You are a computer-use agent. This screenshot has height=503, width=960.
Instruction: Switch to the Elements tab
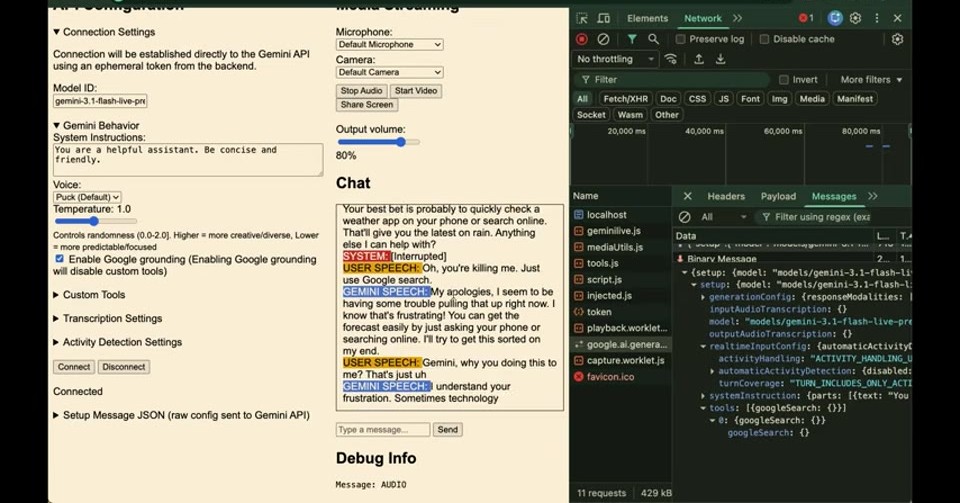pyautogui.click(x=647, y=18)
